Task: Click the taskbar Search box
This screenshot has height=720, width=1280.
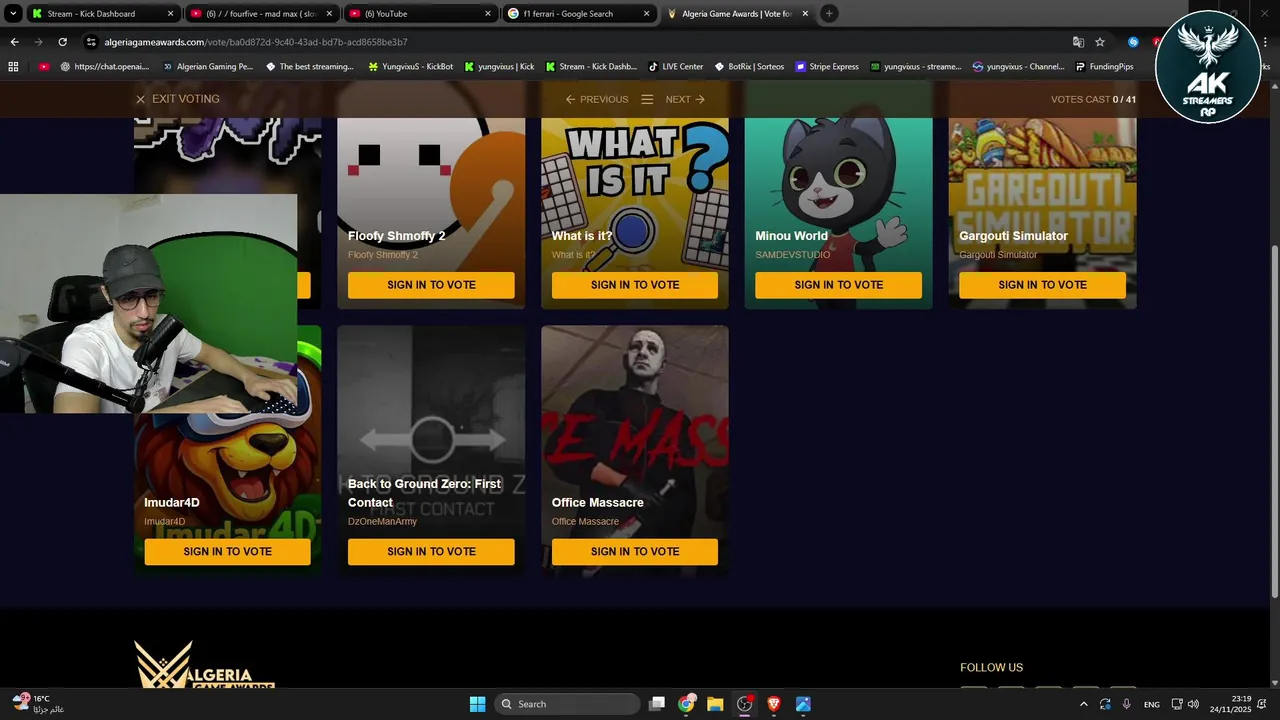Action: click(x=567, y=704)
